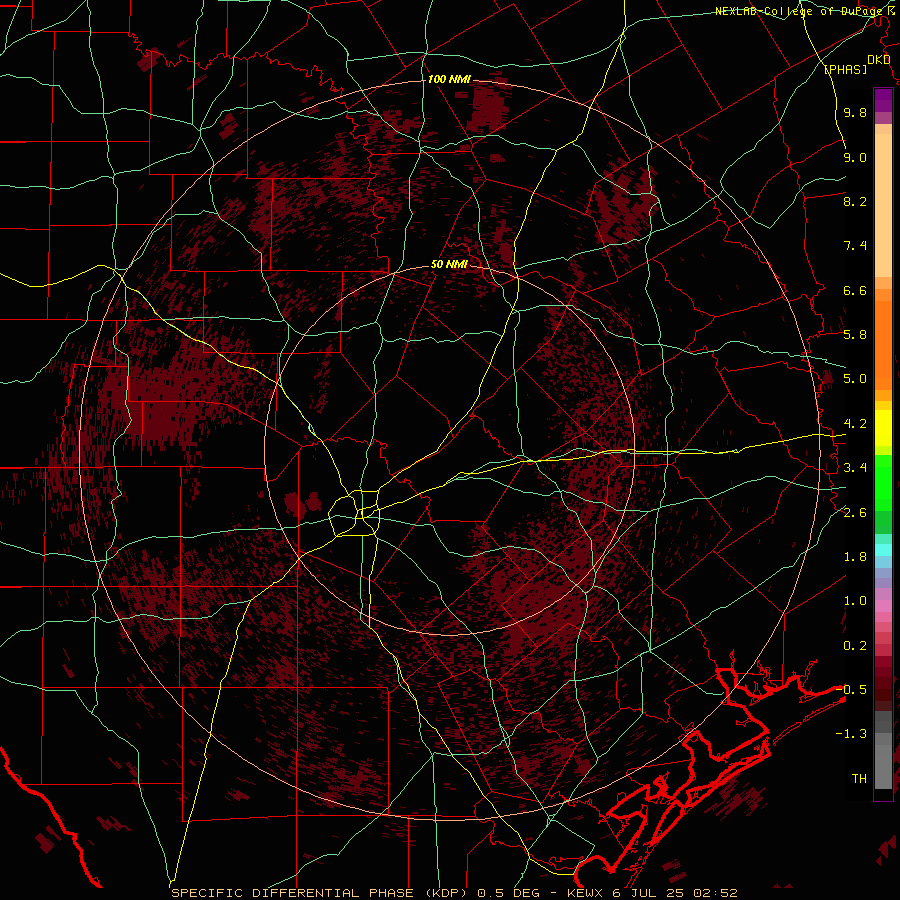Viewport: 900px width, 900px height.
Task: Click the 4.2 legend value
Action: [855, 424]
